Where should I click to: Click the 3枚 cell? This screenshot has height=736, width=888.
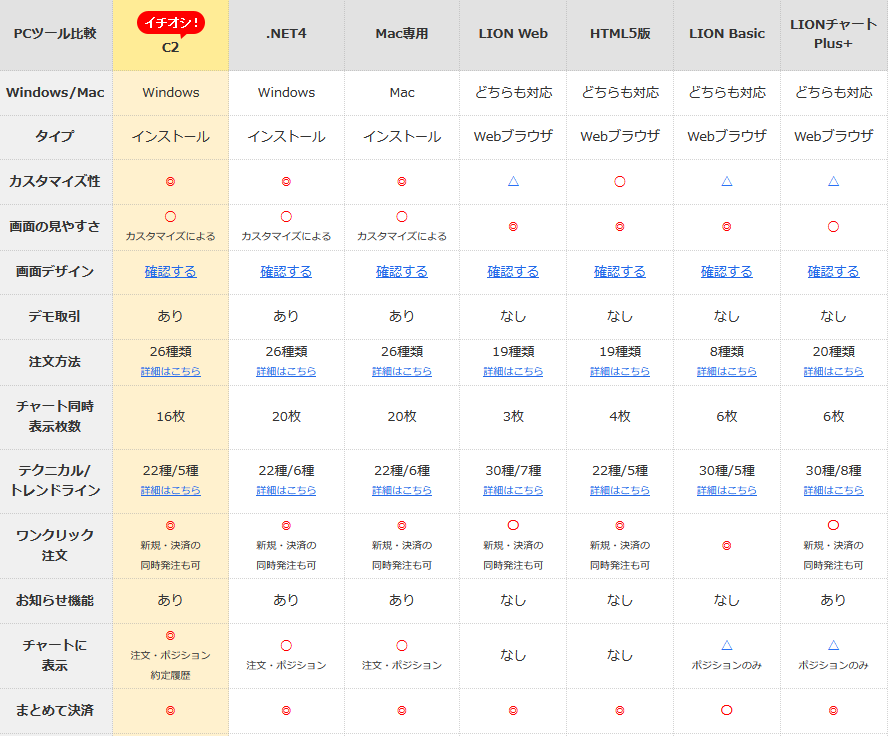513,416
